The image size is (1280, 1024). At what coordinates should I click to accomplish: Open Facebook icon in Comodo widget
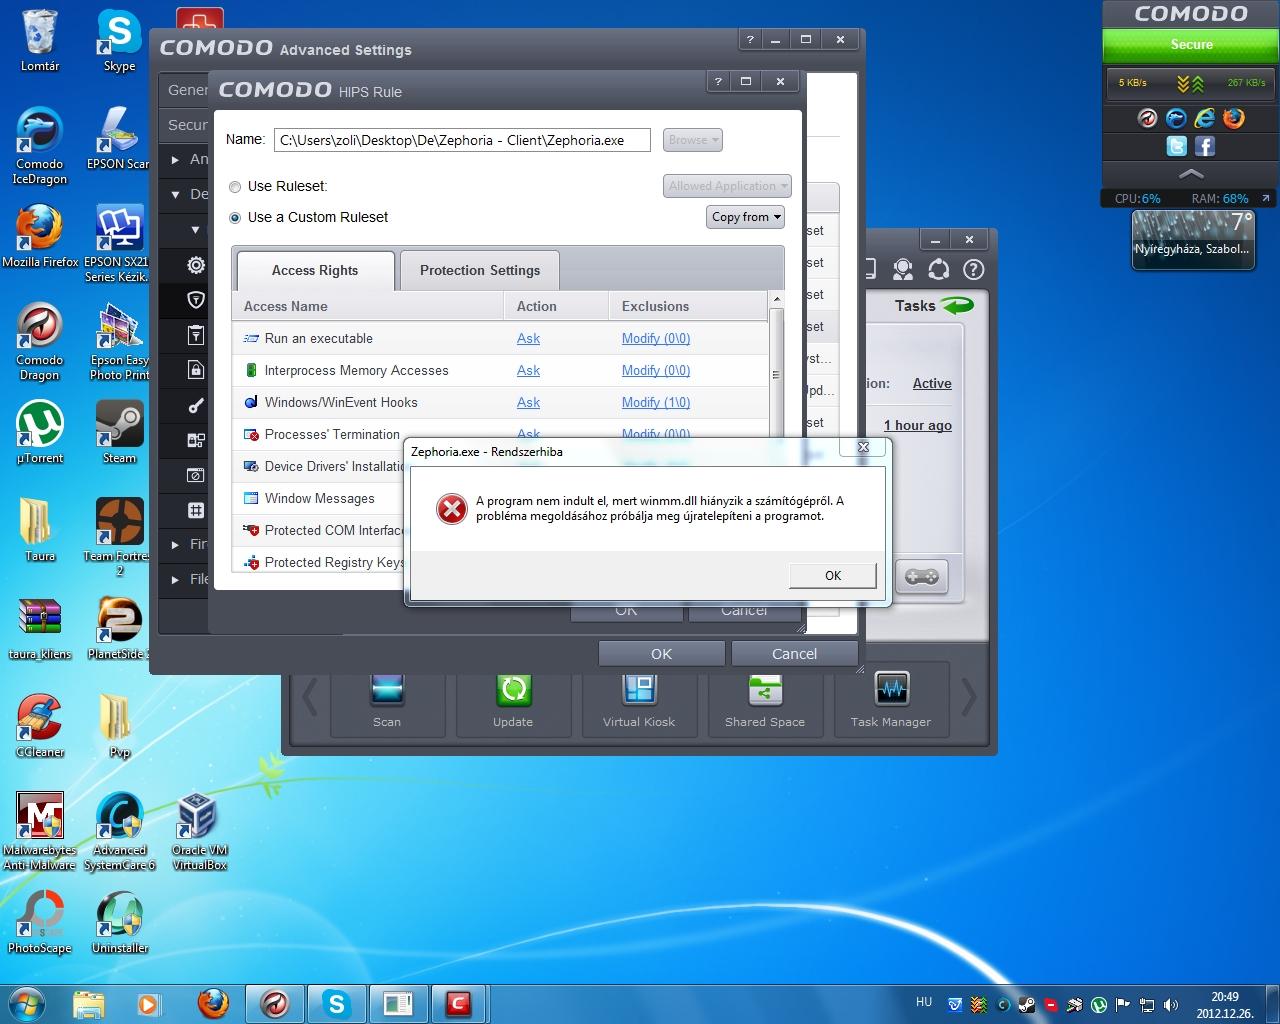click(1205, 146)
